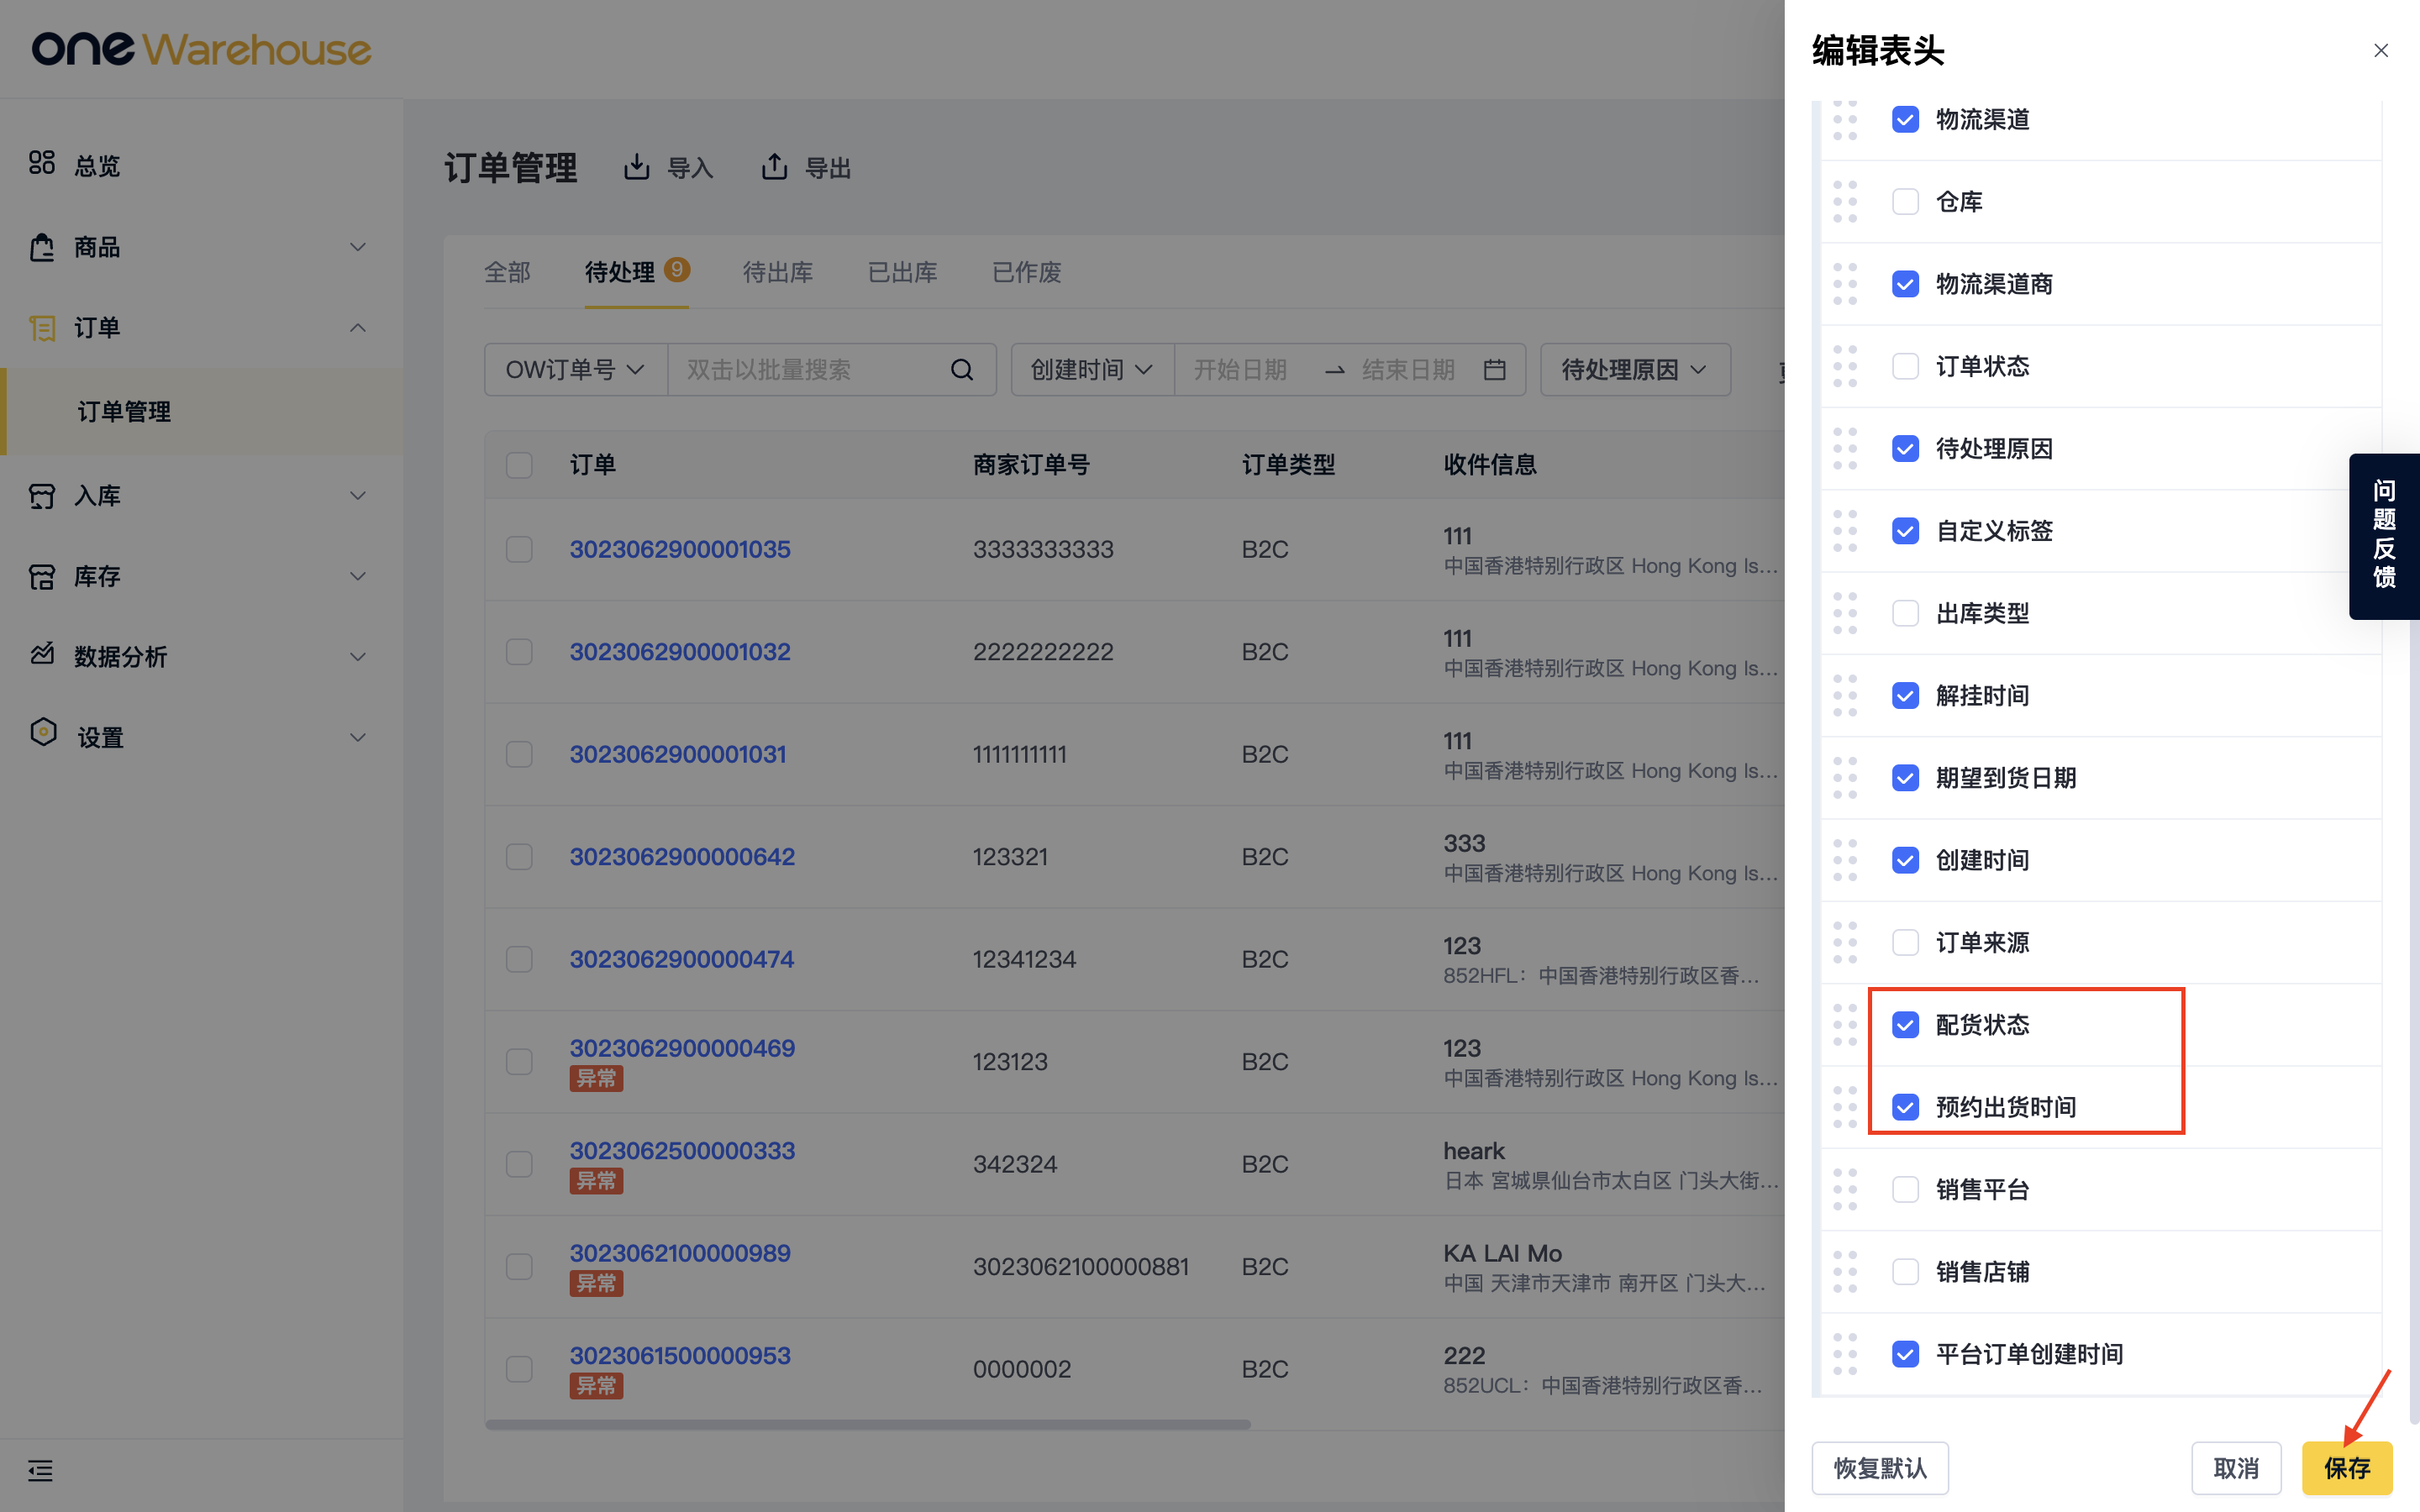Open the 待处理原因 filter dropdown
Viewport: 2420px width, 1512px height.
click(x=1635, y=370)
